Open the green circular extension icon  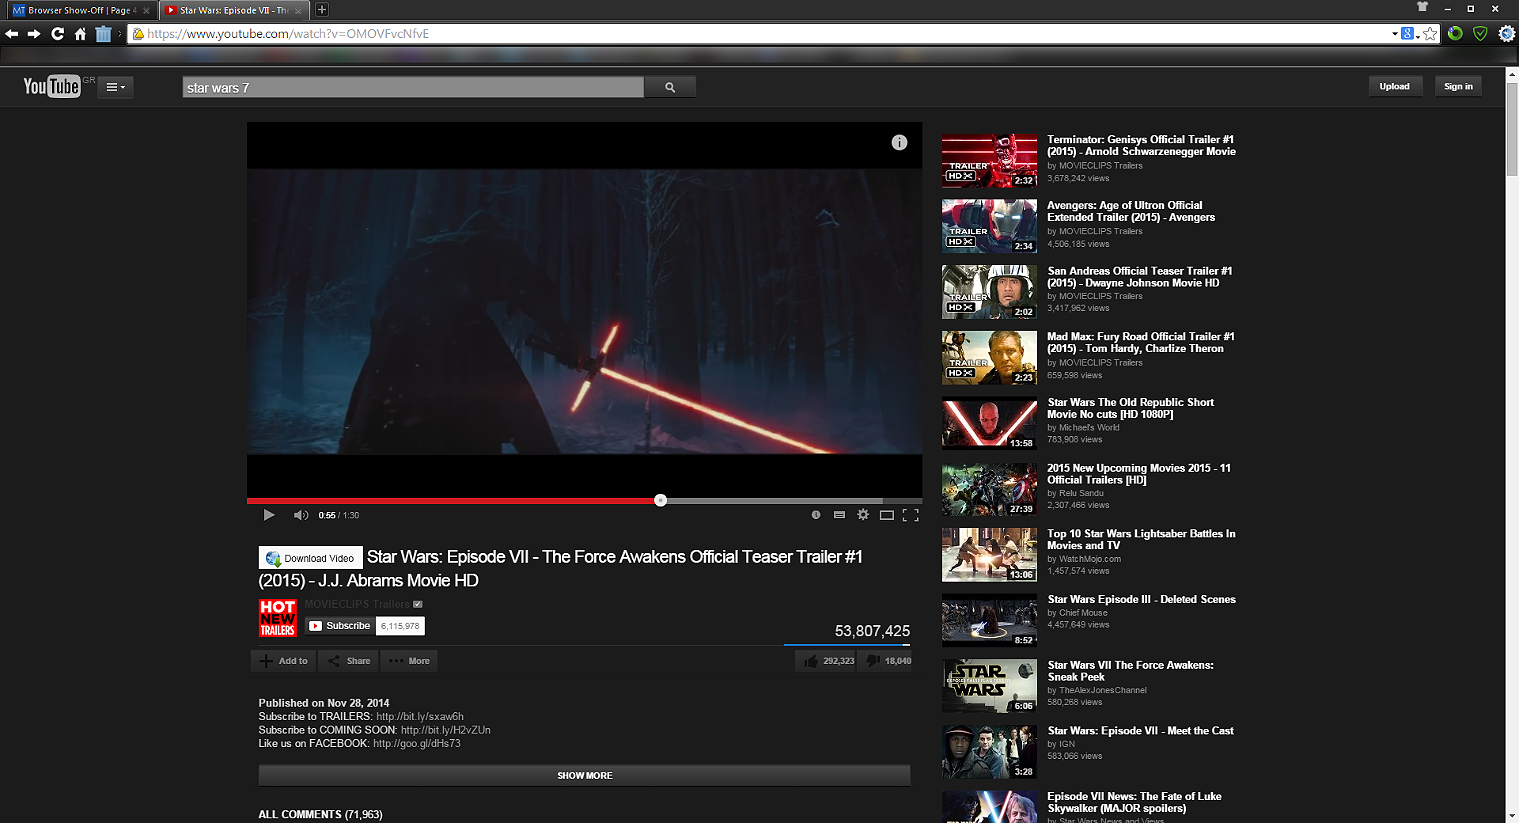click(x=1455, y=34)
